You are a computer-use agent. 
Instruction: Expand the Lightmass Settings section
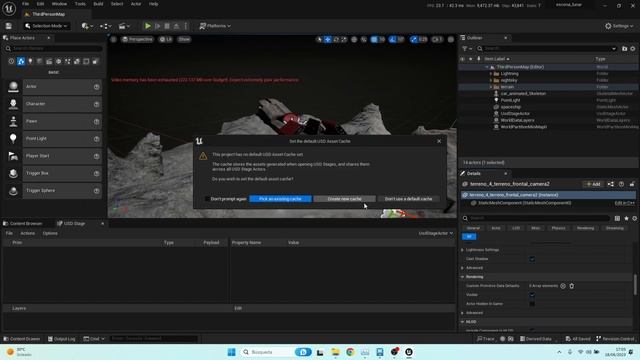point(462,250)
